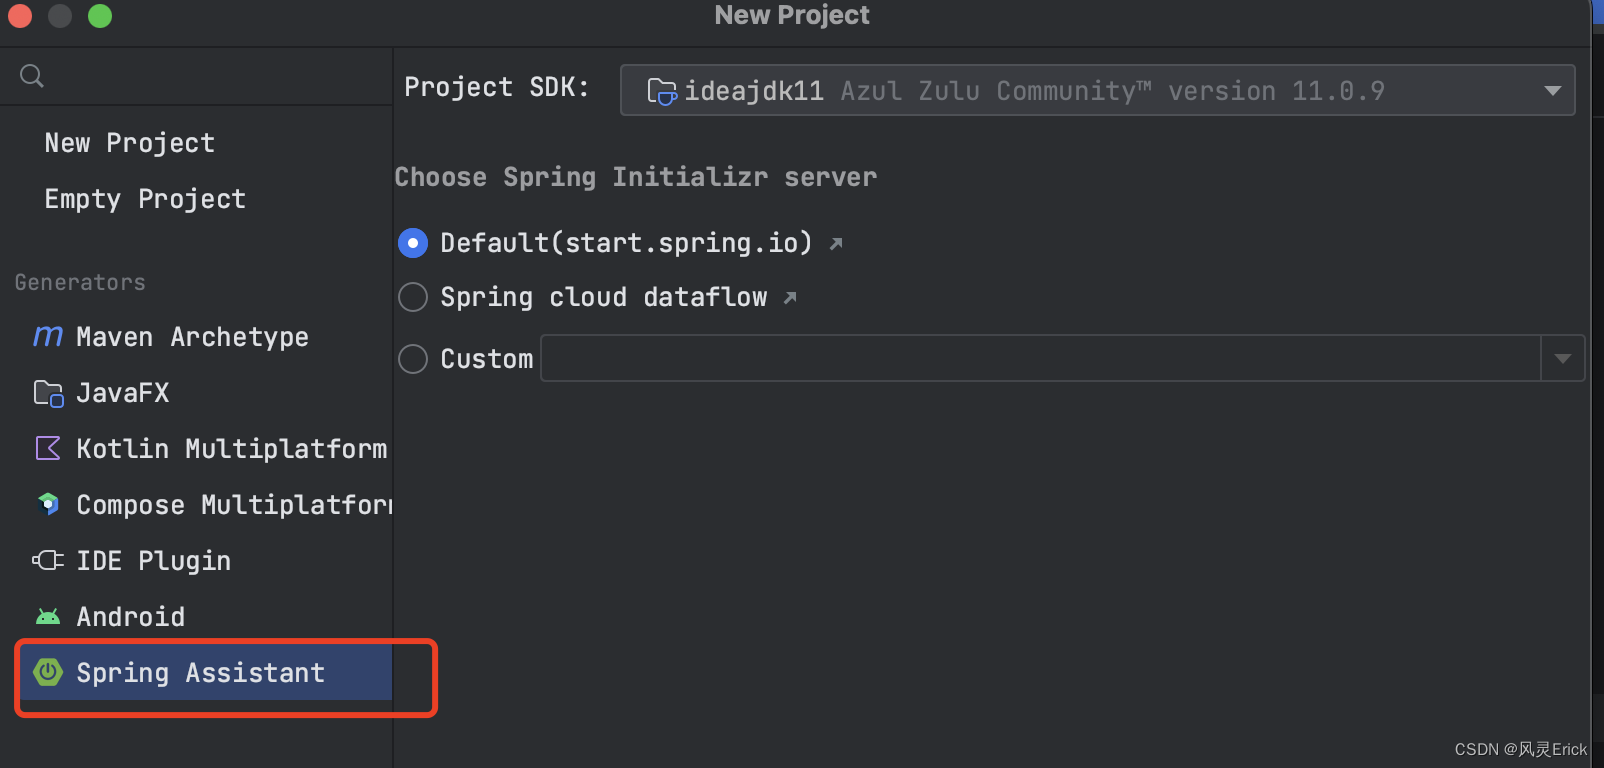The height and width of the screenshot is (768, 1604).
Task: Click the 'Custom' option label text
Action: [x=487, y=359]
